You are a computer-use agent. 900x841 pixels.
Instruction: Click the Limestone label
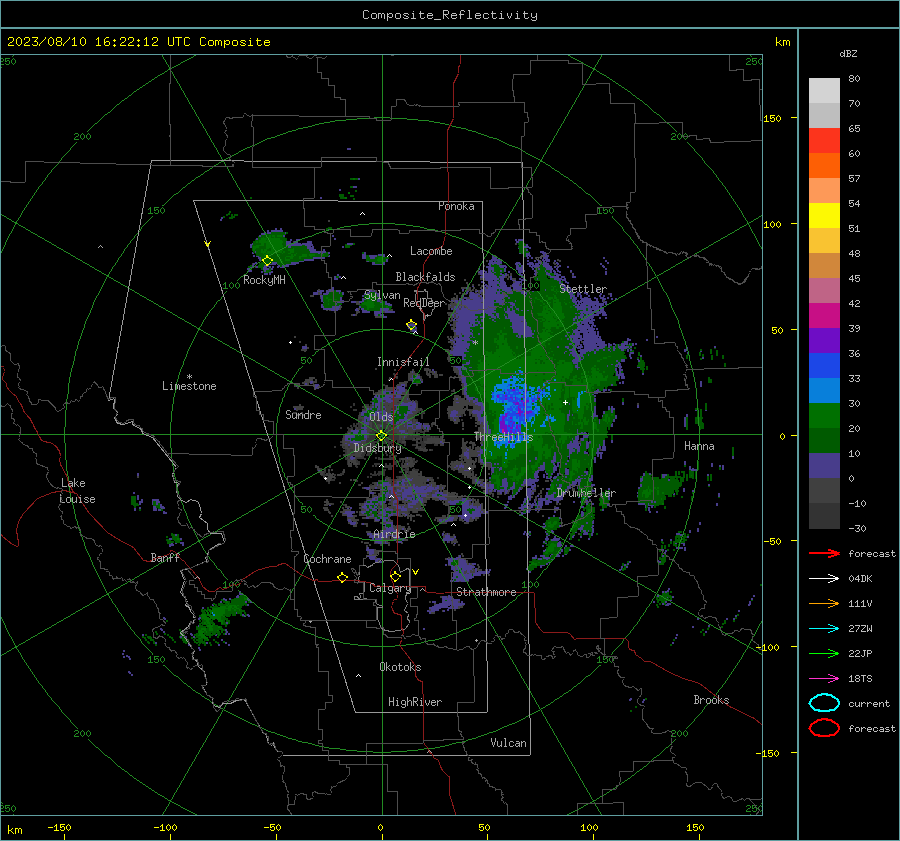[x=189, y=386]
